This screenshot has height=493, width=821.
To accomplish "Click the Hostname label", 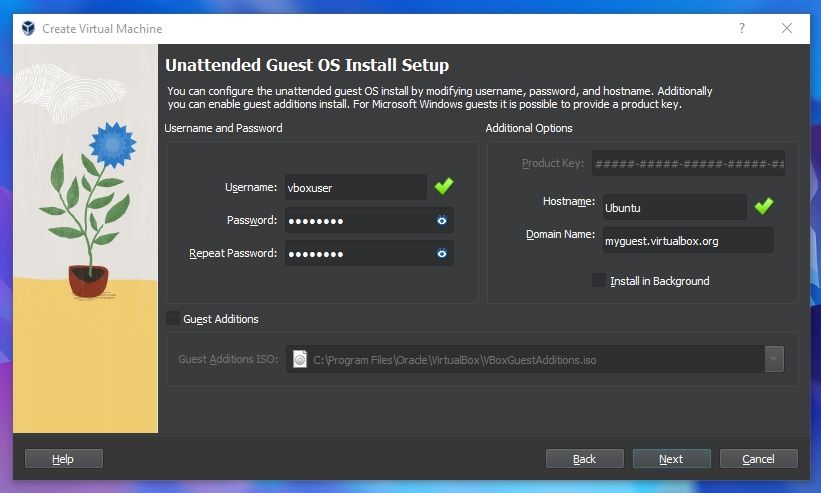I will (569, 201).
